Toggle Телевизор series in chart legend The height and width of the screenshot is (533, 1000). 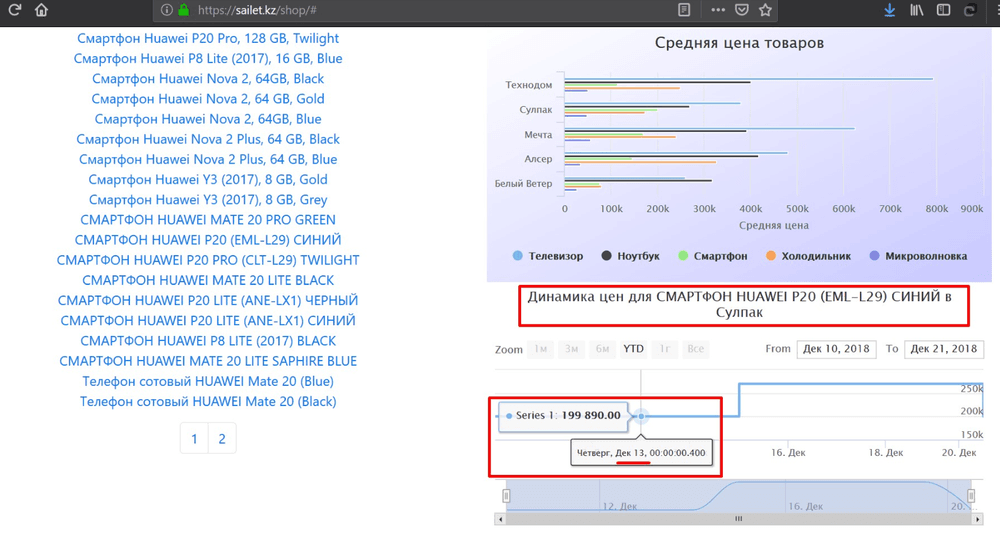548,256
